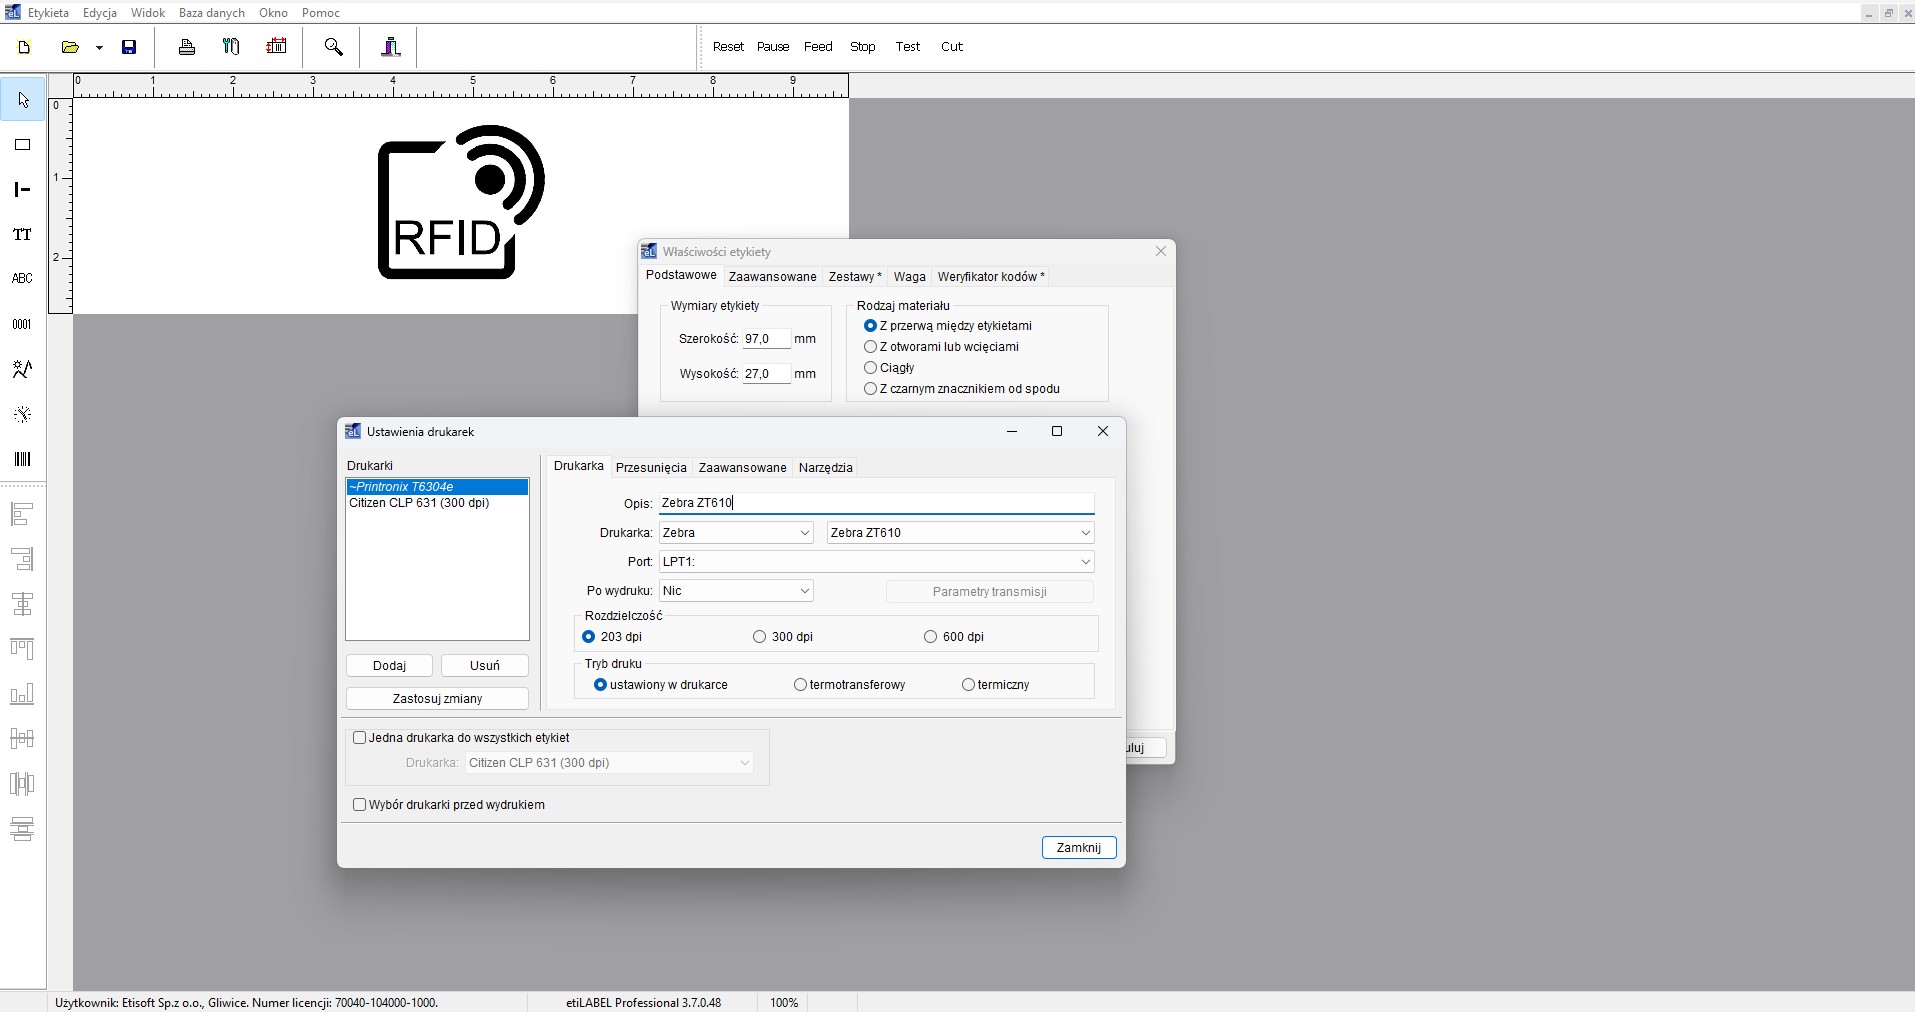1915x1012 pixels.
Task: Expand the Zebra ZT610 model dropdown
Action: [x=1085, y=533]
